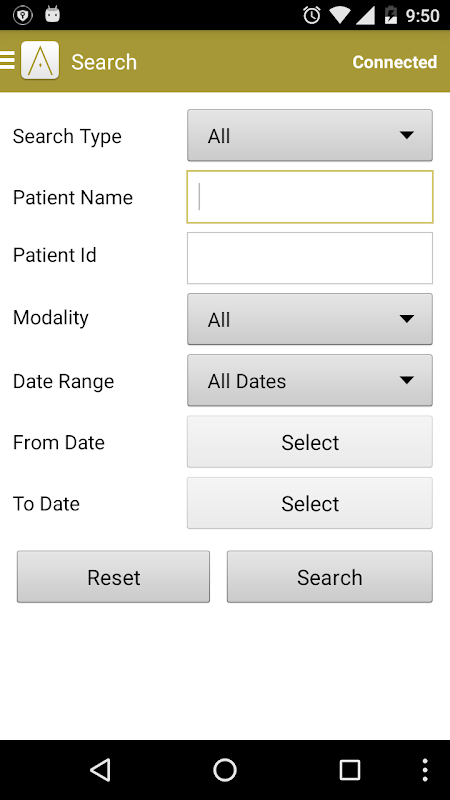Open the Modality dropdown

tap(310, 319)
